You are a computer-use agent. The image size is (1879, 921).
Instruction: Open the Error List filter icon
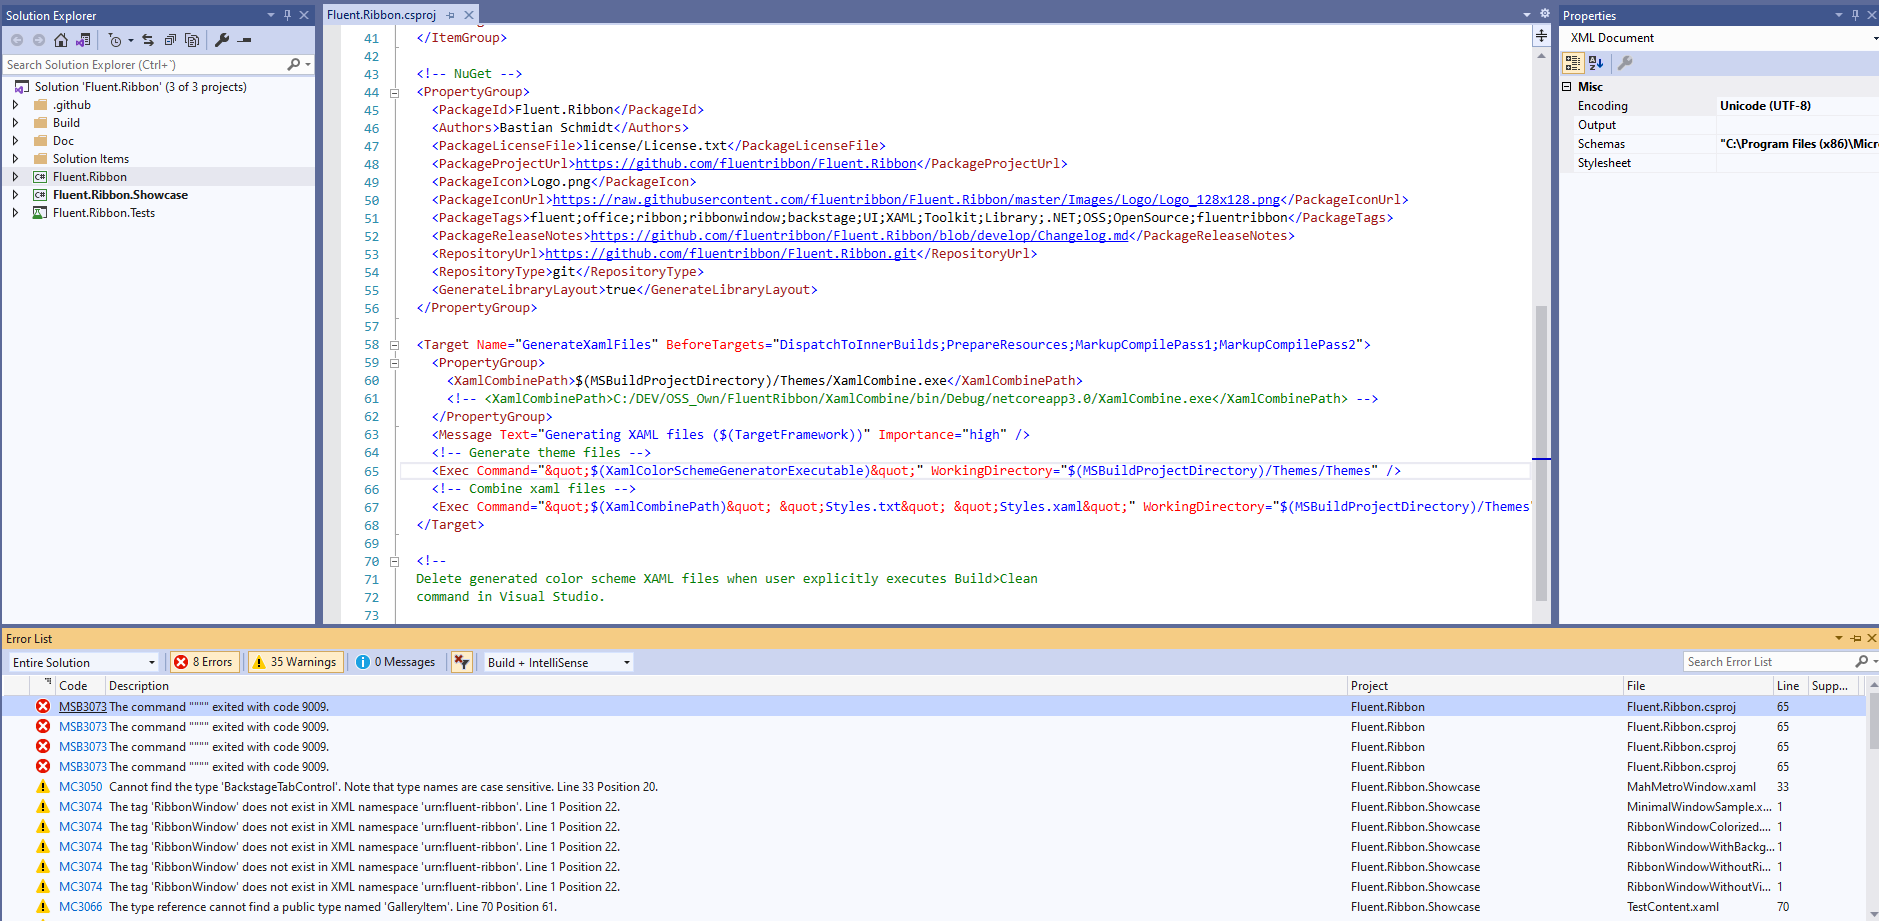click(461, 661)
